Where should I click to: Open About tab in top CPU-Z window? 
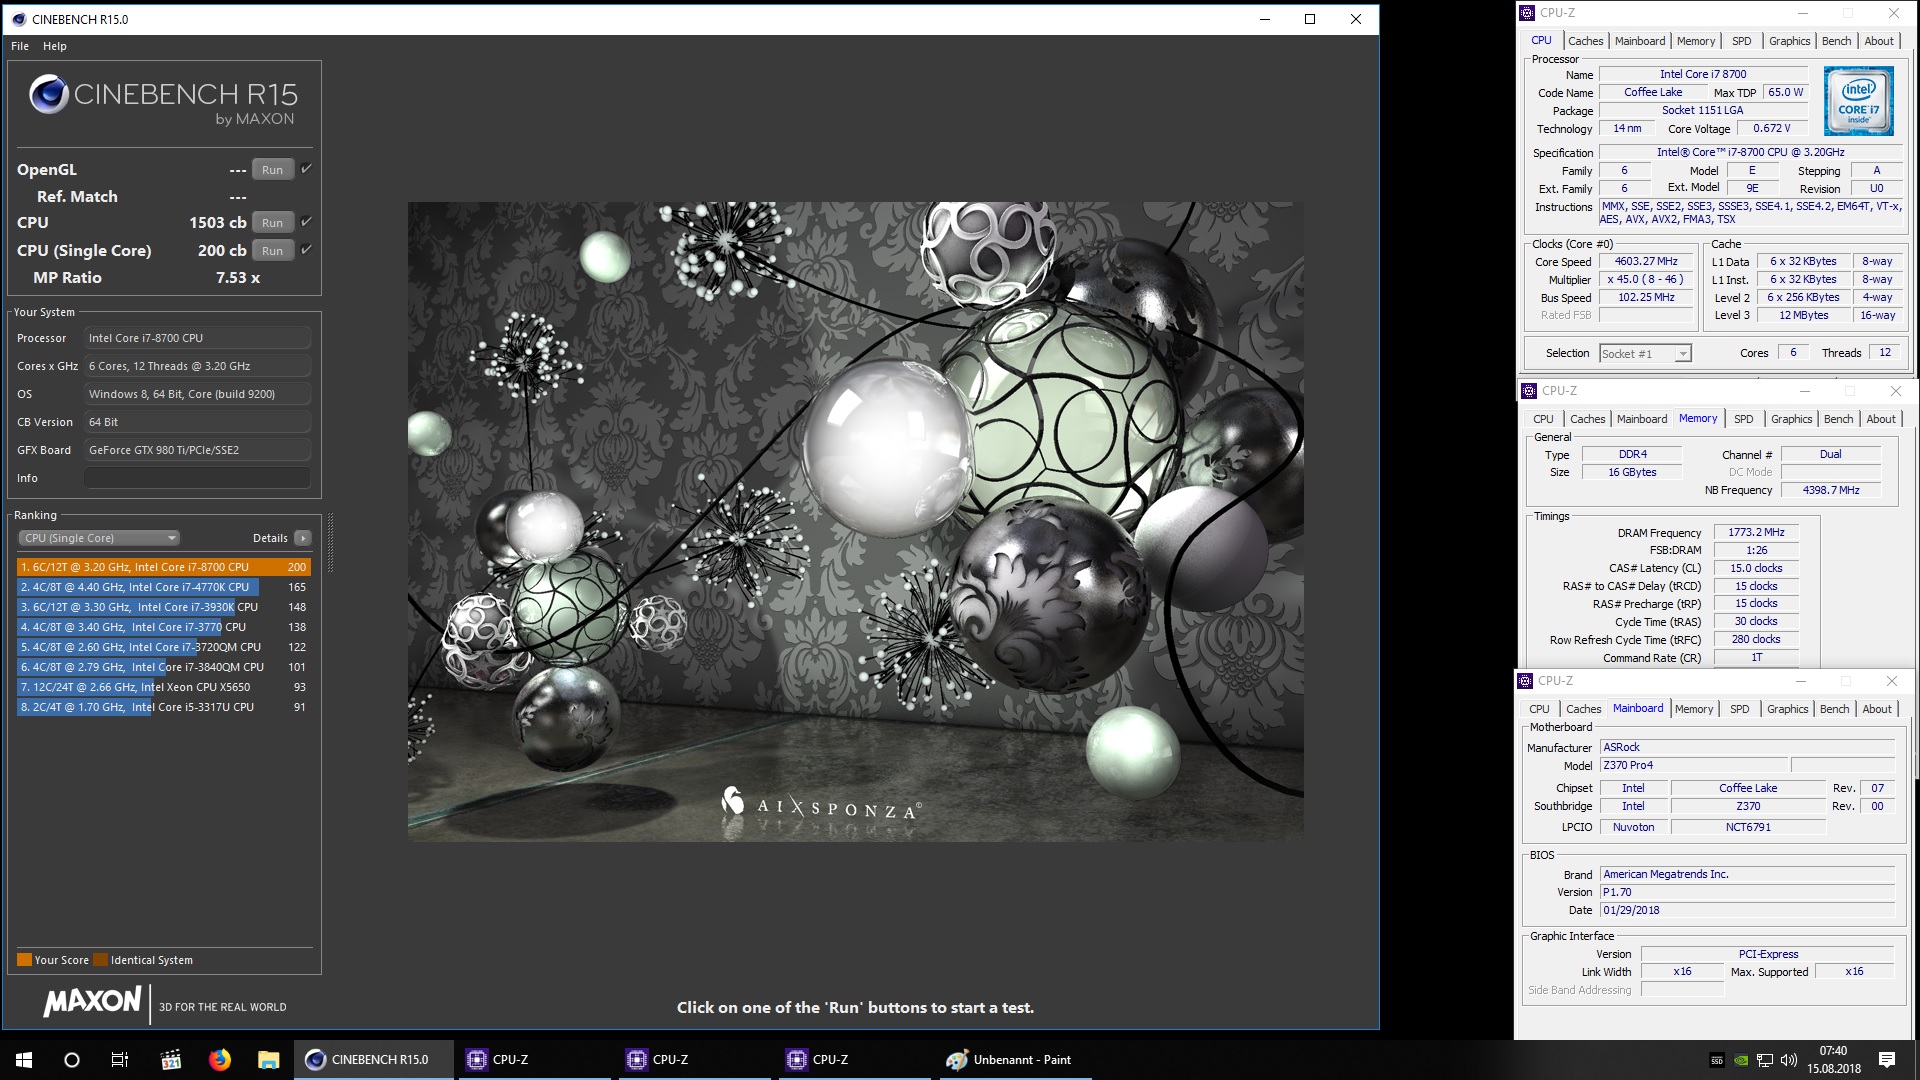tap(1879, 41)
